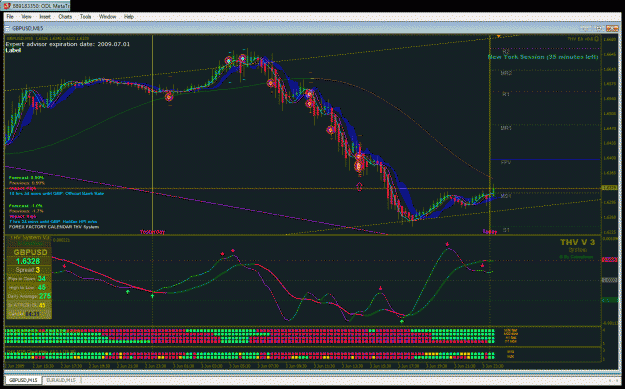This screenshot has width=625, height=389.
Task: Click the orange chart shift triangle marker
Action: point(499,37)
